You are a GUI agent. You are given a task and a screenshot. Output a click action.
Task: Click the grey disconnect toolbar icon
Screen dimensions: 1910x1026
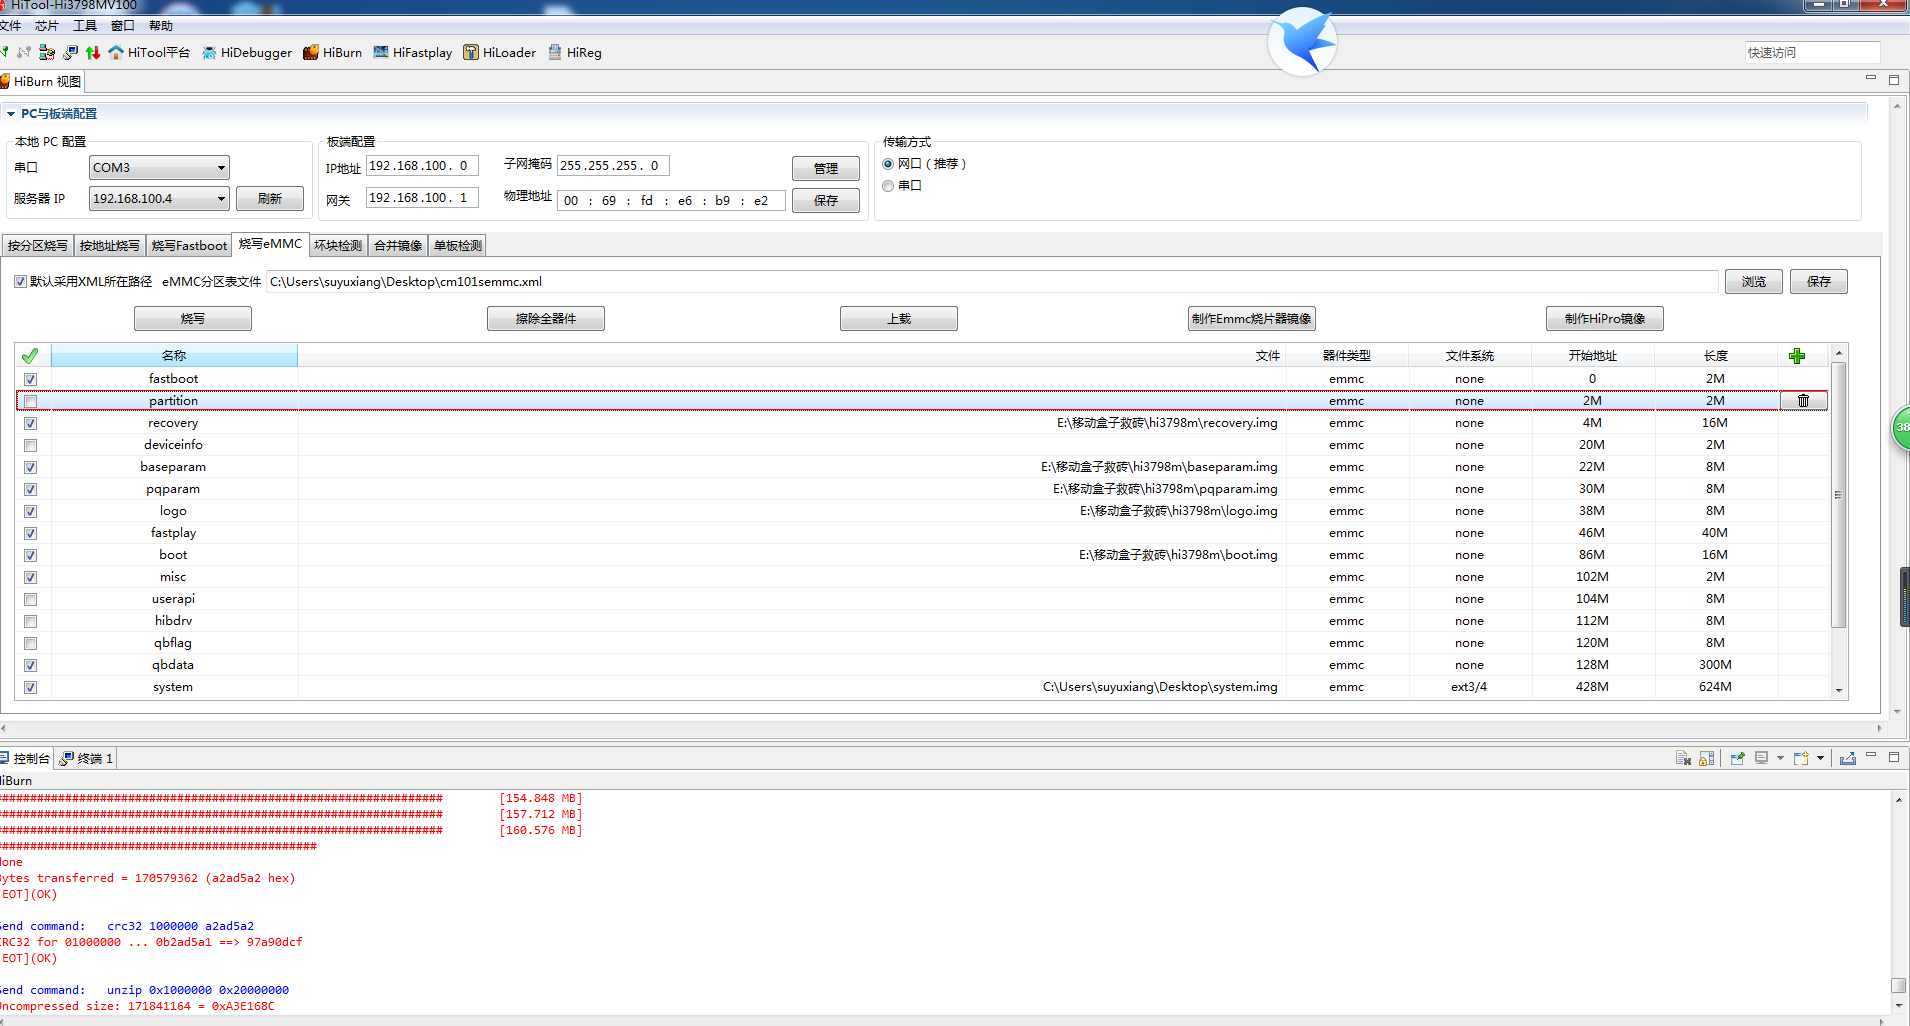[24, 52]
